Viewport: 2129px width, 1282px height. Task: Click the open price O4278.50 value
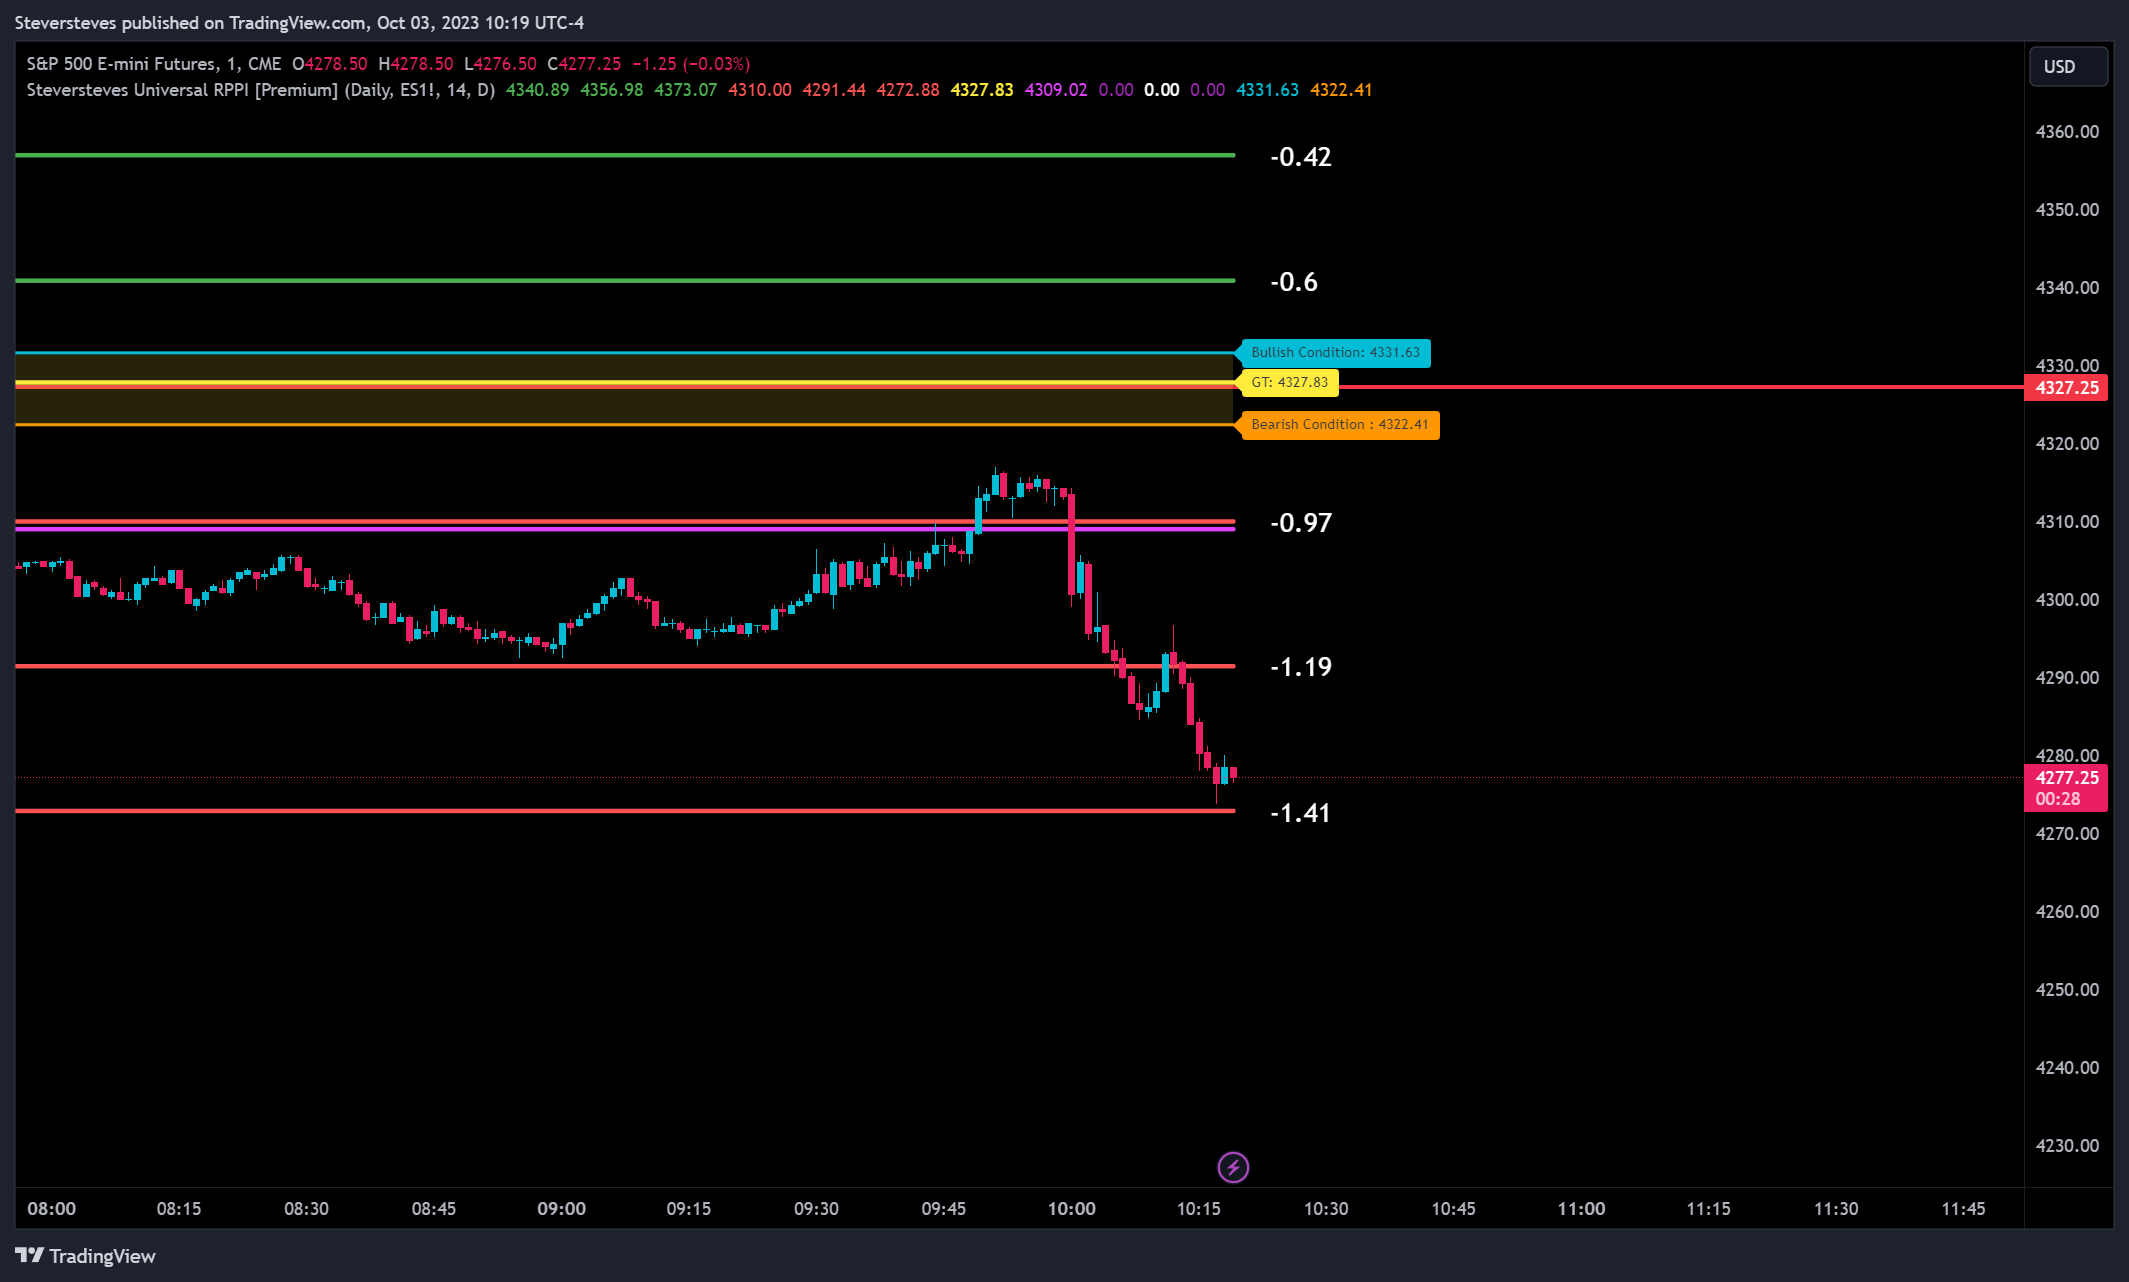329,64
